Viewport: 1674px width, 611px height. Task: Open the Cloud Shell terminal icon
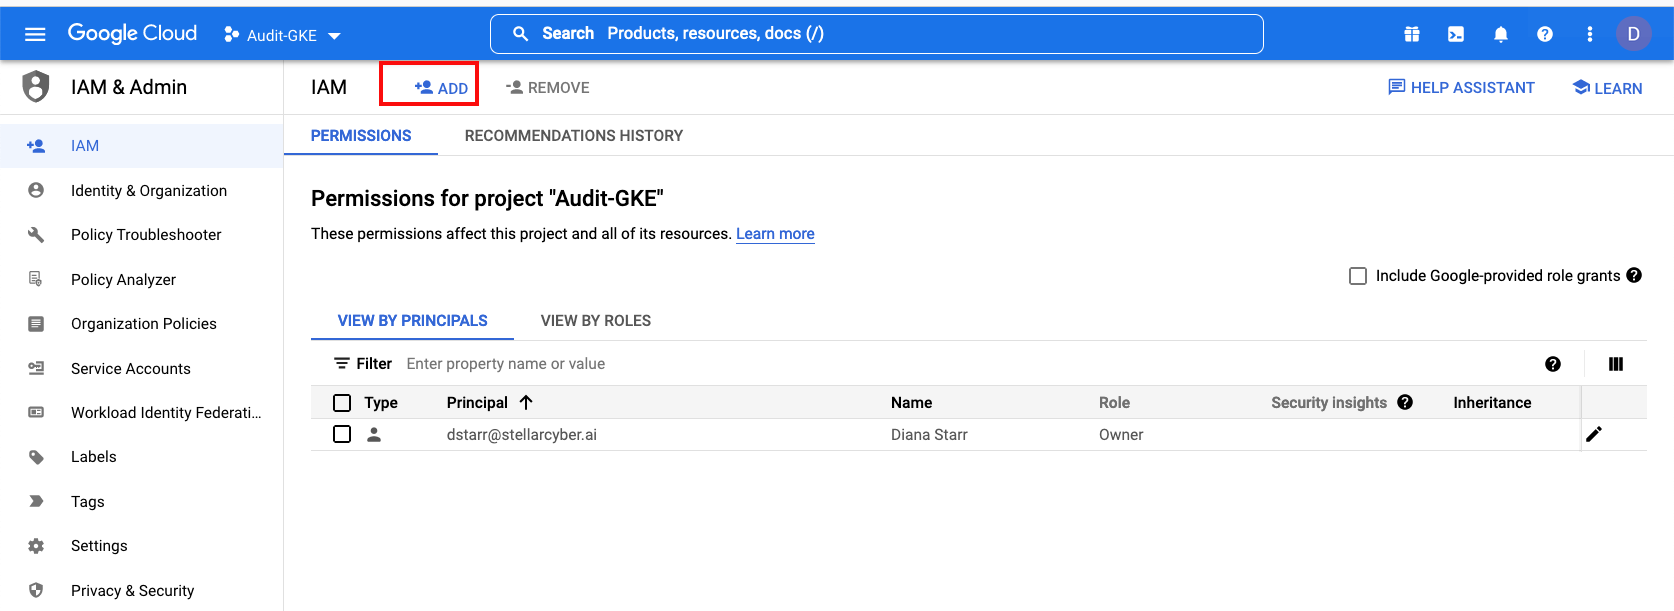pos(1456,34)
